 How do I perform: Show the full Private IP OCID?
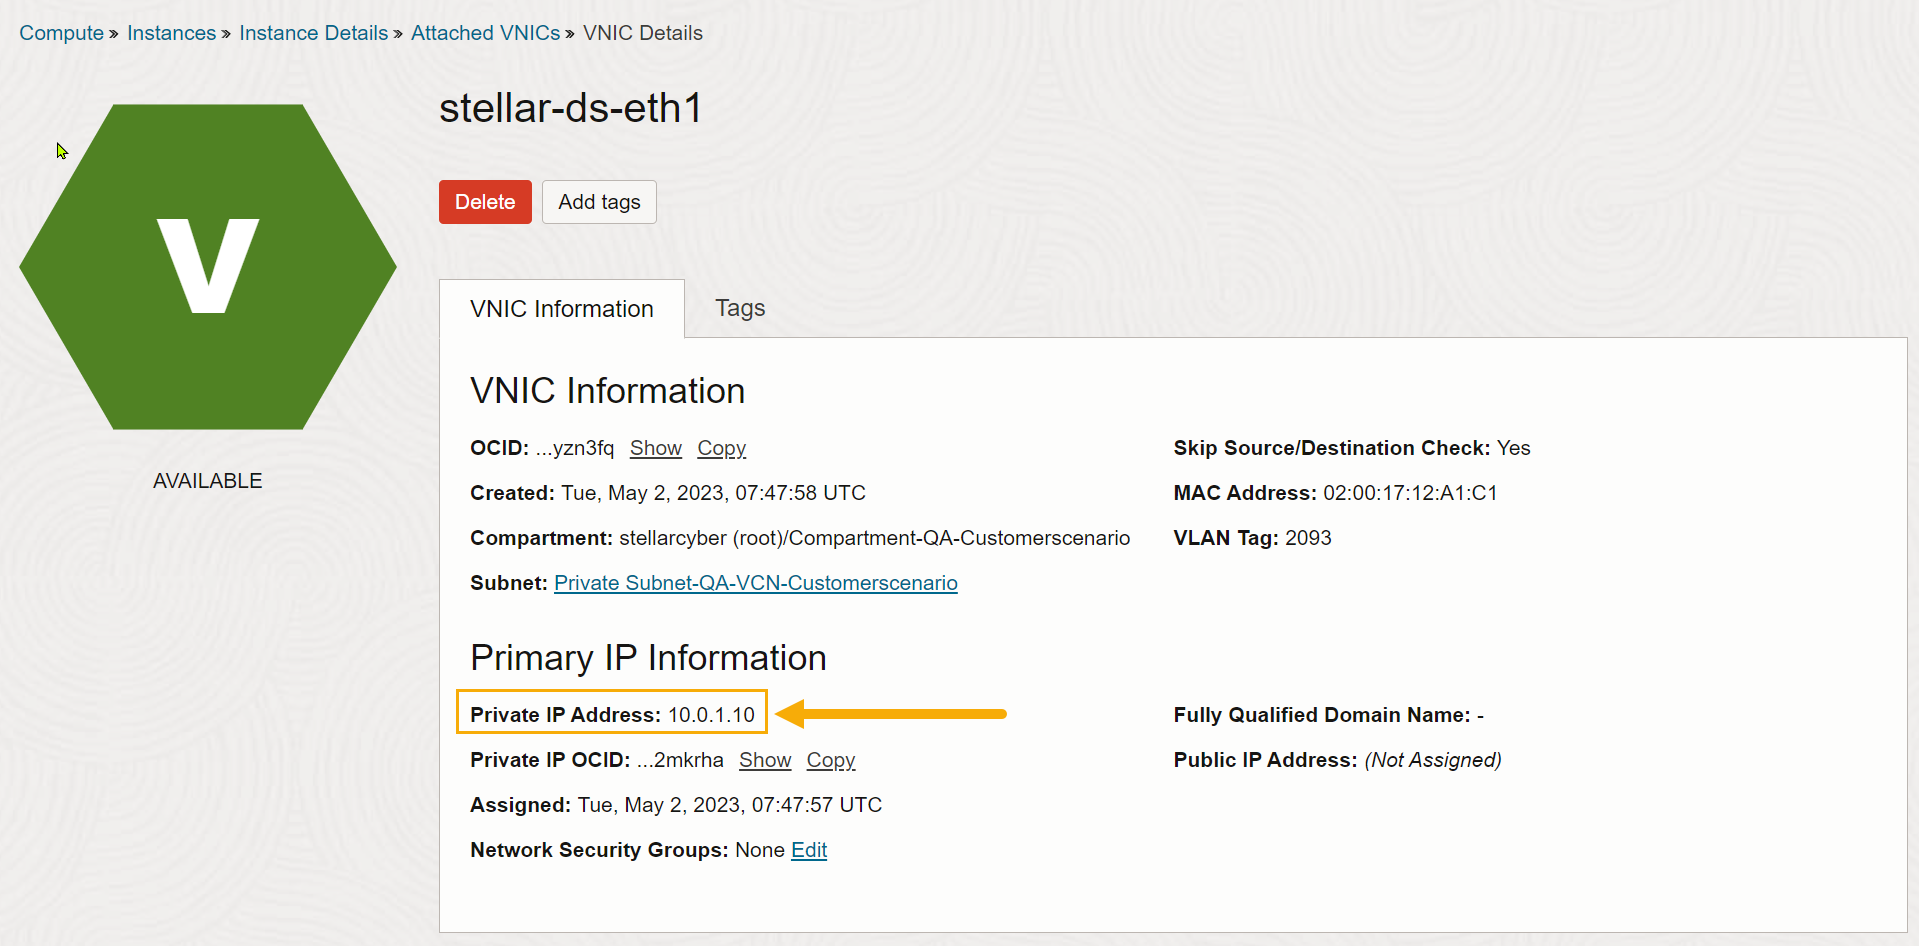tap(764, 760)
